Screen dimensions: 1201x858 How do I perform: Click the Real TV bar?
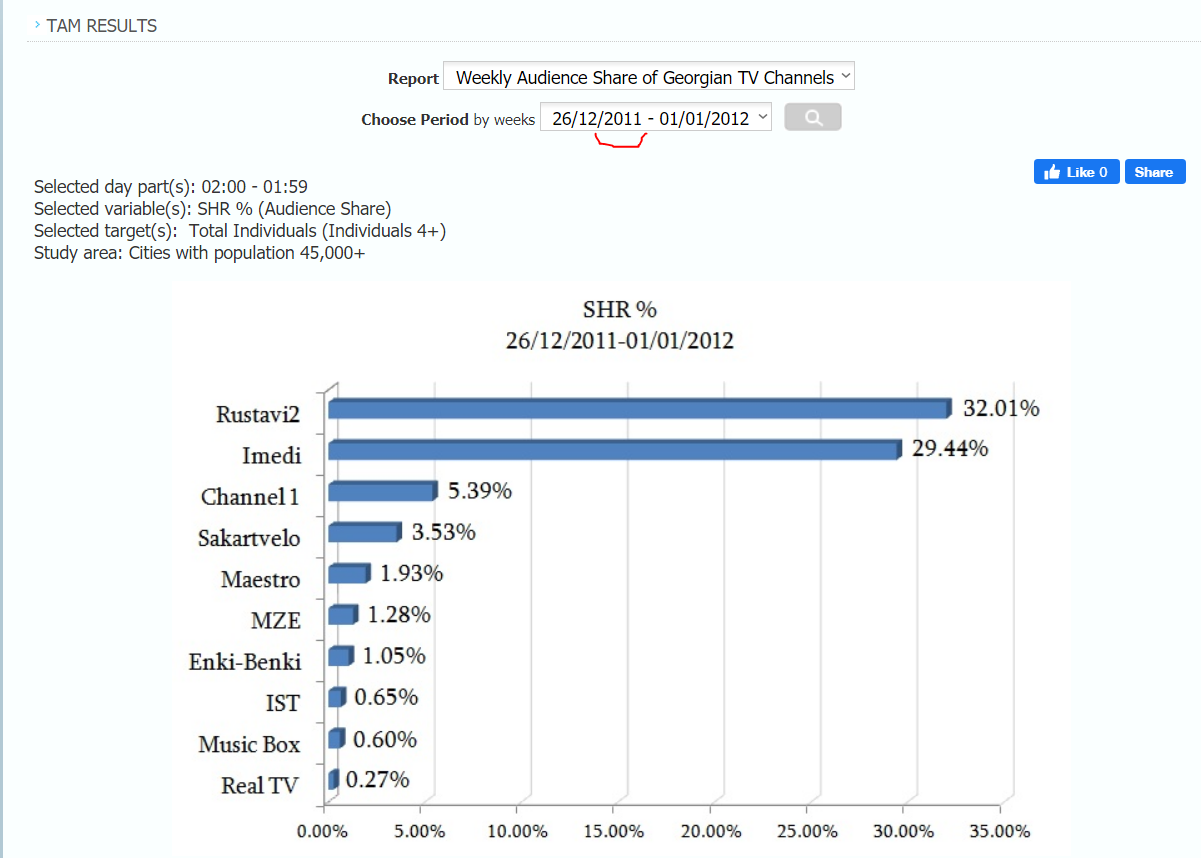coord(334,779)
